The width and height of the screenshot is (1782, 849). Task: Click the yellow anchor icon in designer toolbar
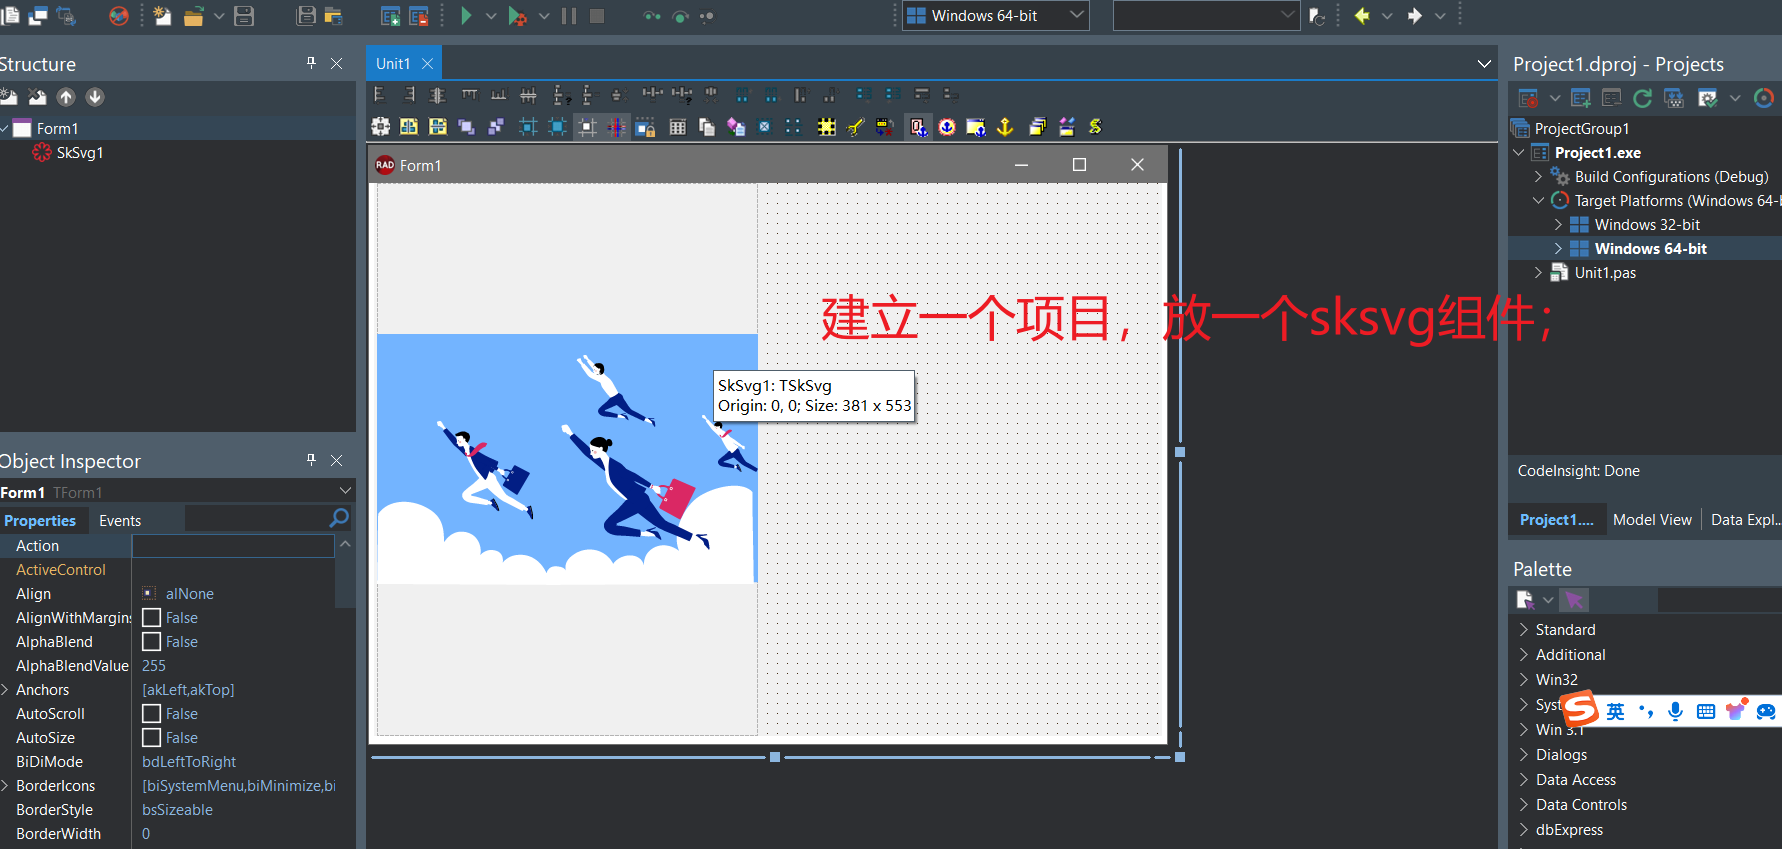(1005, 127)
